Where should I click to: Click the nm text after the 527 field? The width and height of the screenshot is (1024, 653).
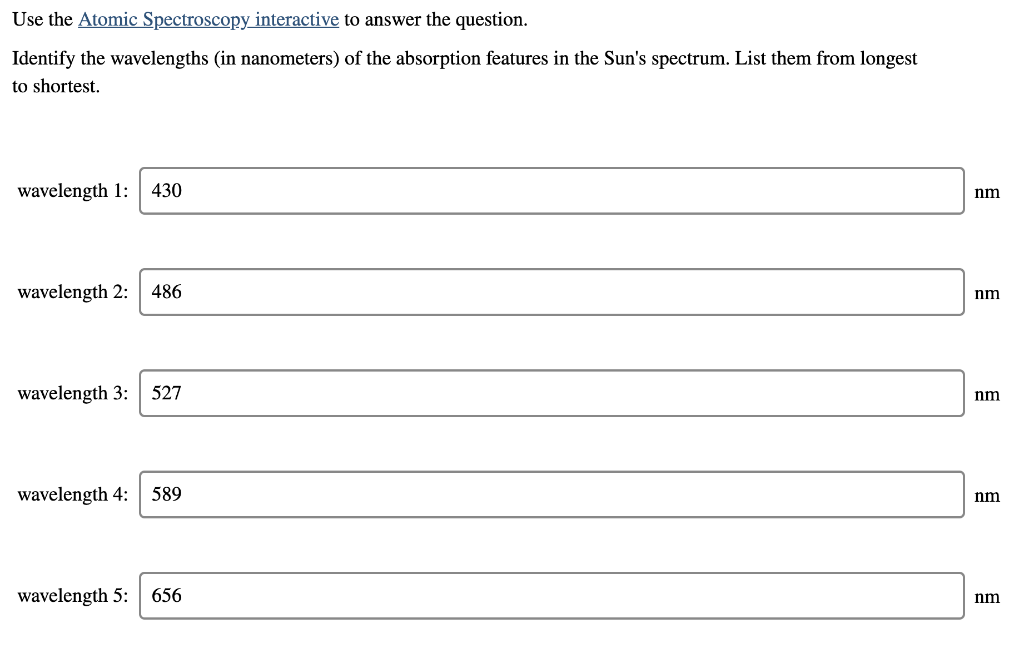(x=987, y=394)
